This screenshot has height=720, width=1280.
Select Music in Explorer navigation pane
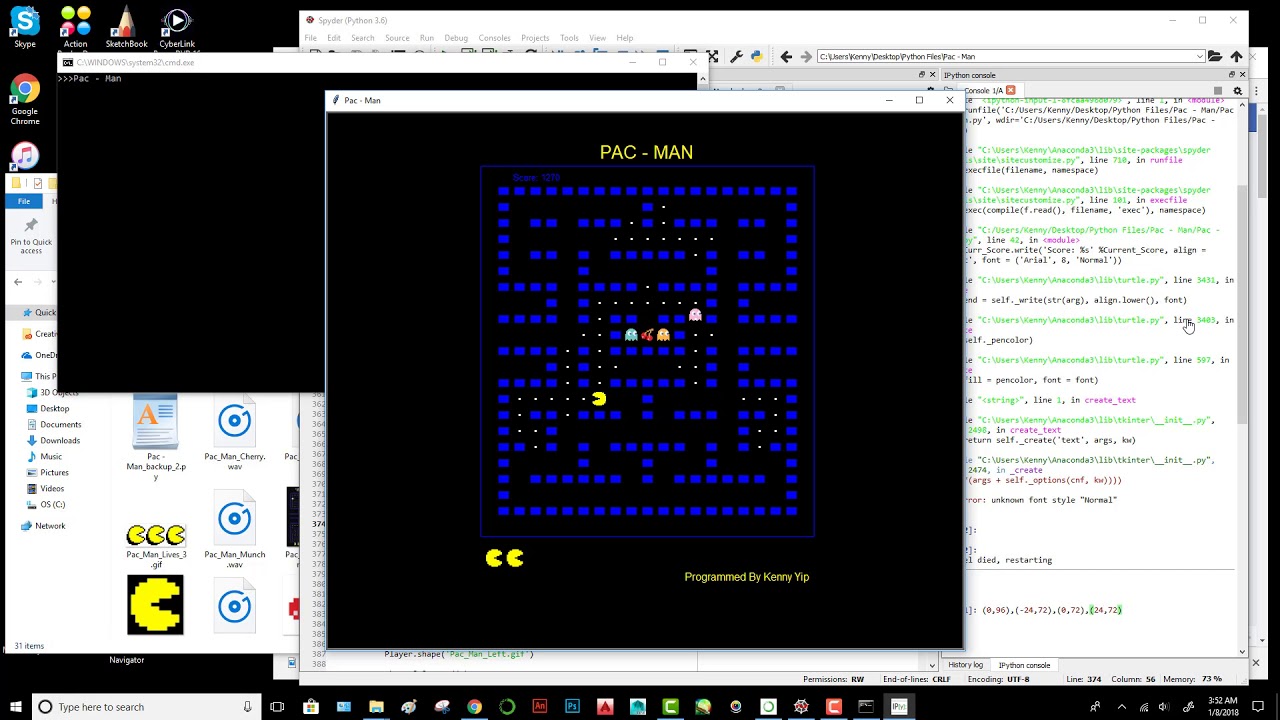(51, 456)
